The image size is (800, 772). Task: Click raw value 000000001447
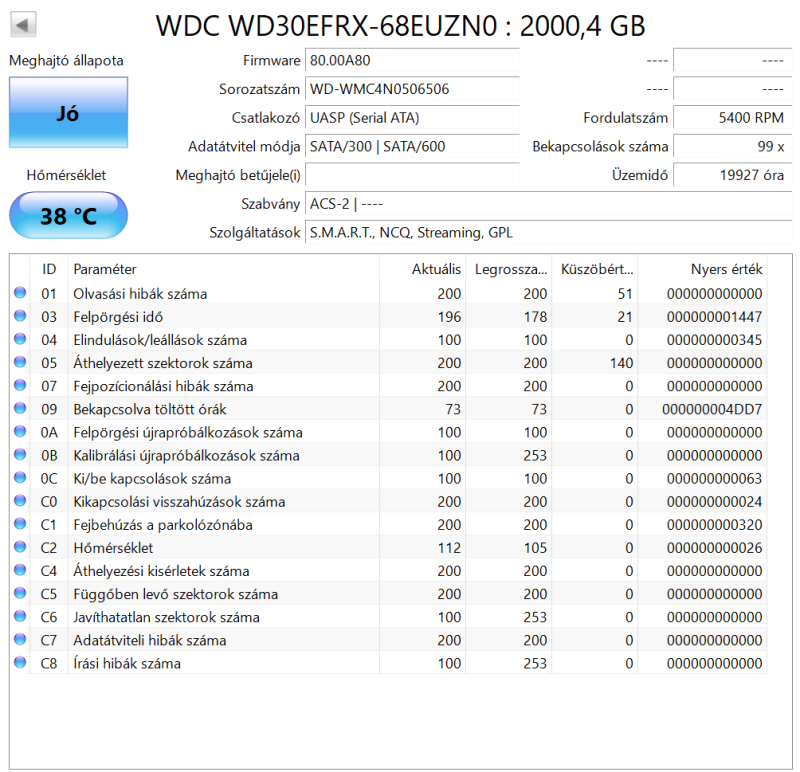click(x=714, y=317)
